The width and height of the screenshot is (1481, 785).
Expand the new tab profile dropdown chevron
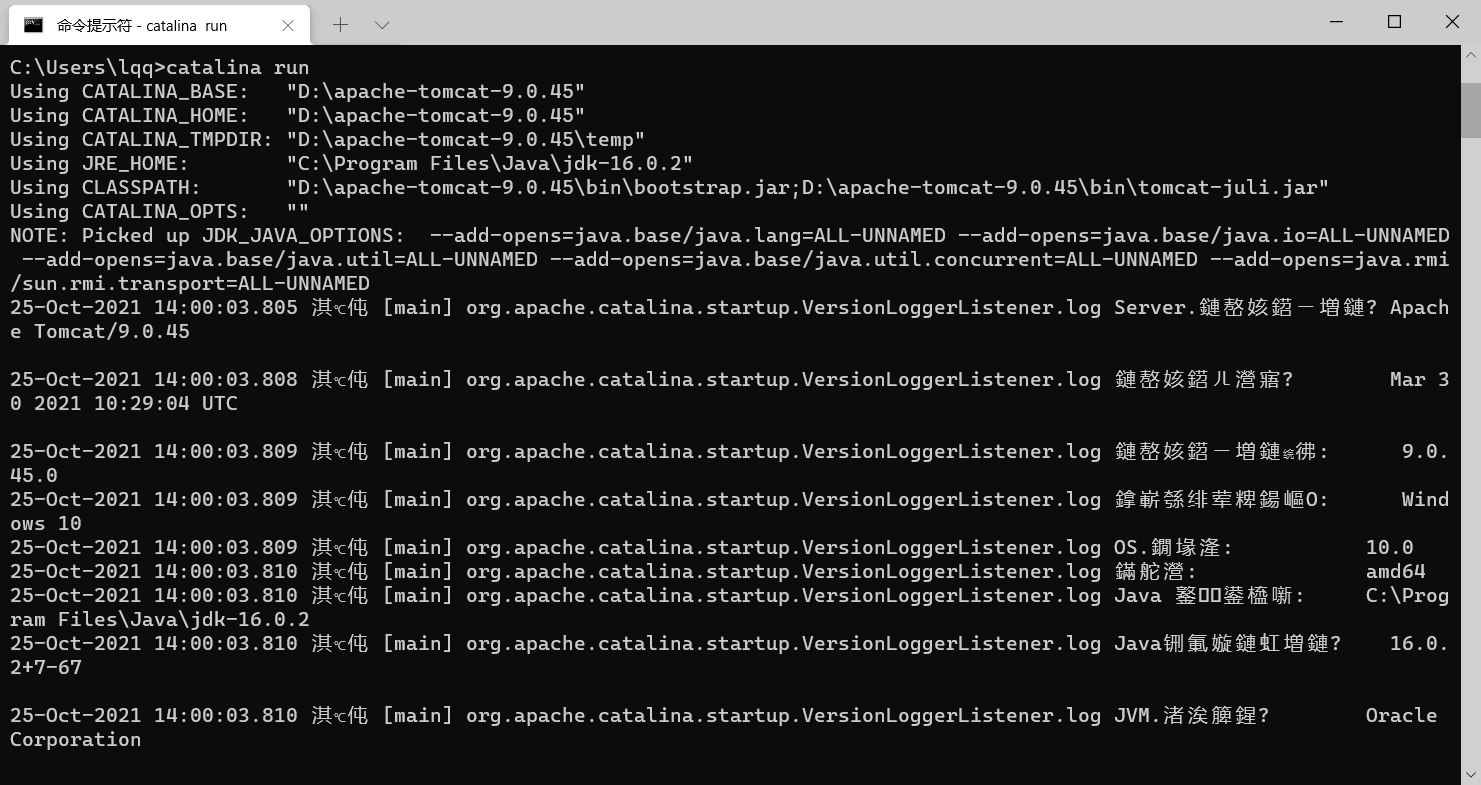pos(382,25)
